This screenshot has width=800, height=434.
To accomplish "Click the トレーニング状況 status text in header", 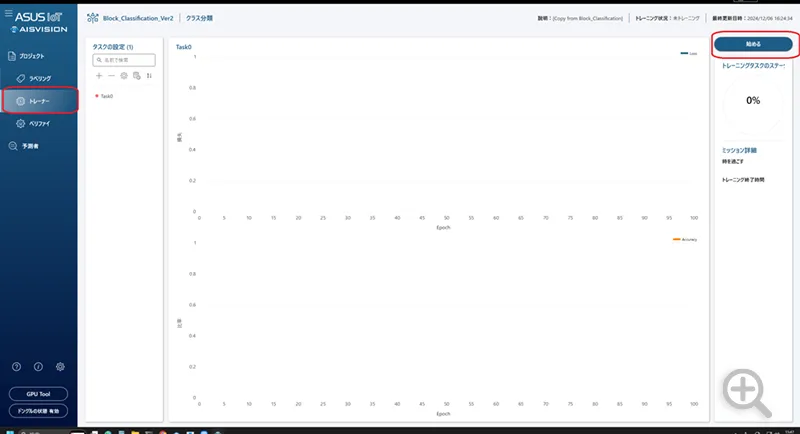I will click(667, 18).
